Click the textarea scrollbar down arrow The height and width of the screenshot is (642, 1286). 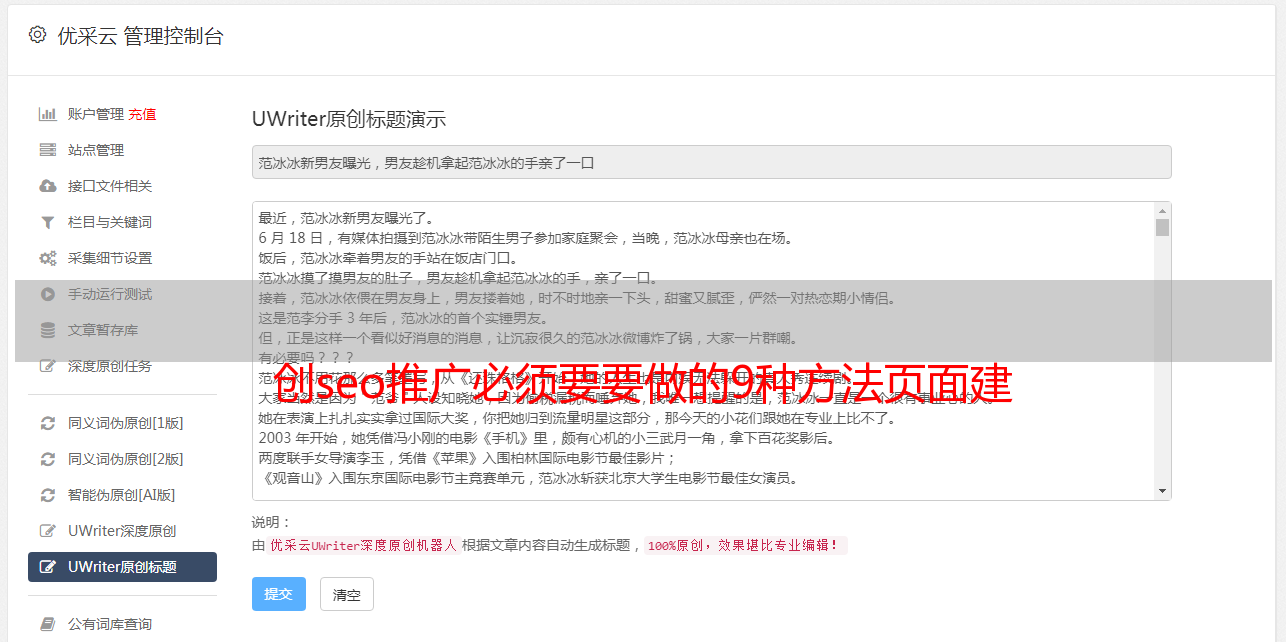click(1162, 491)
